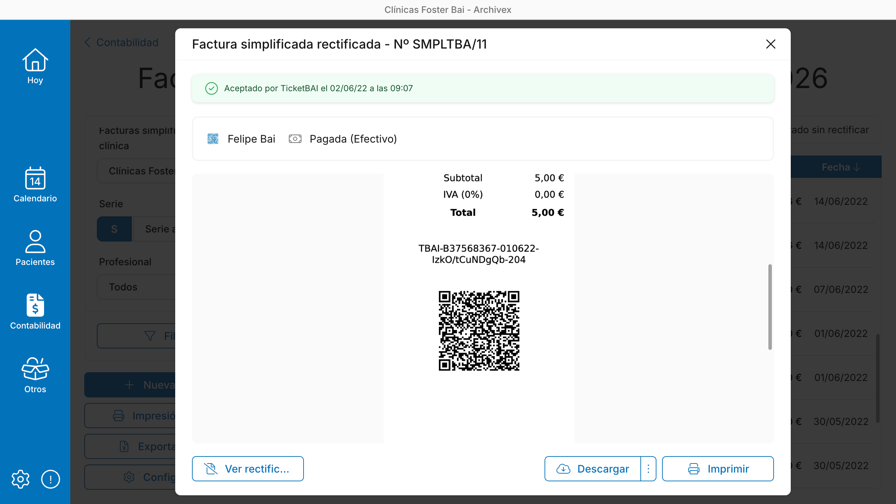The image size is (896, 504).
Task: Click the Aceptado por TicketBAI banner text
Action: (x=318, y=88)
